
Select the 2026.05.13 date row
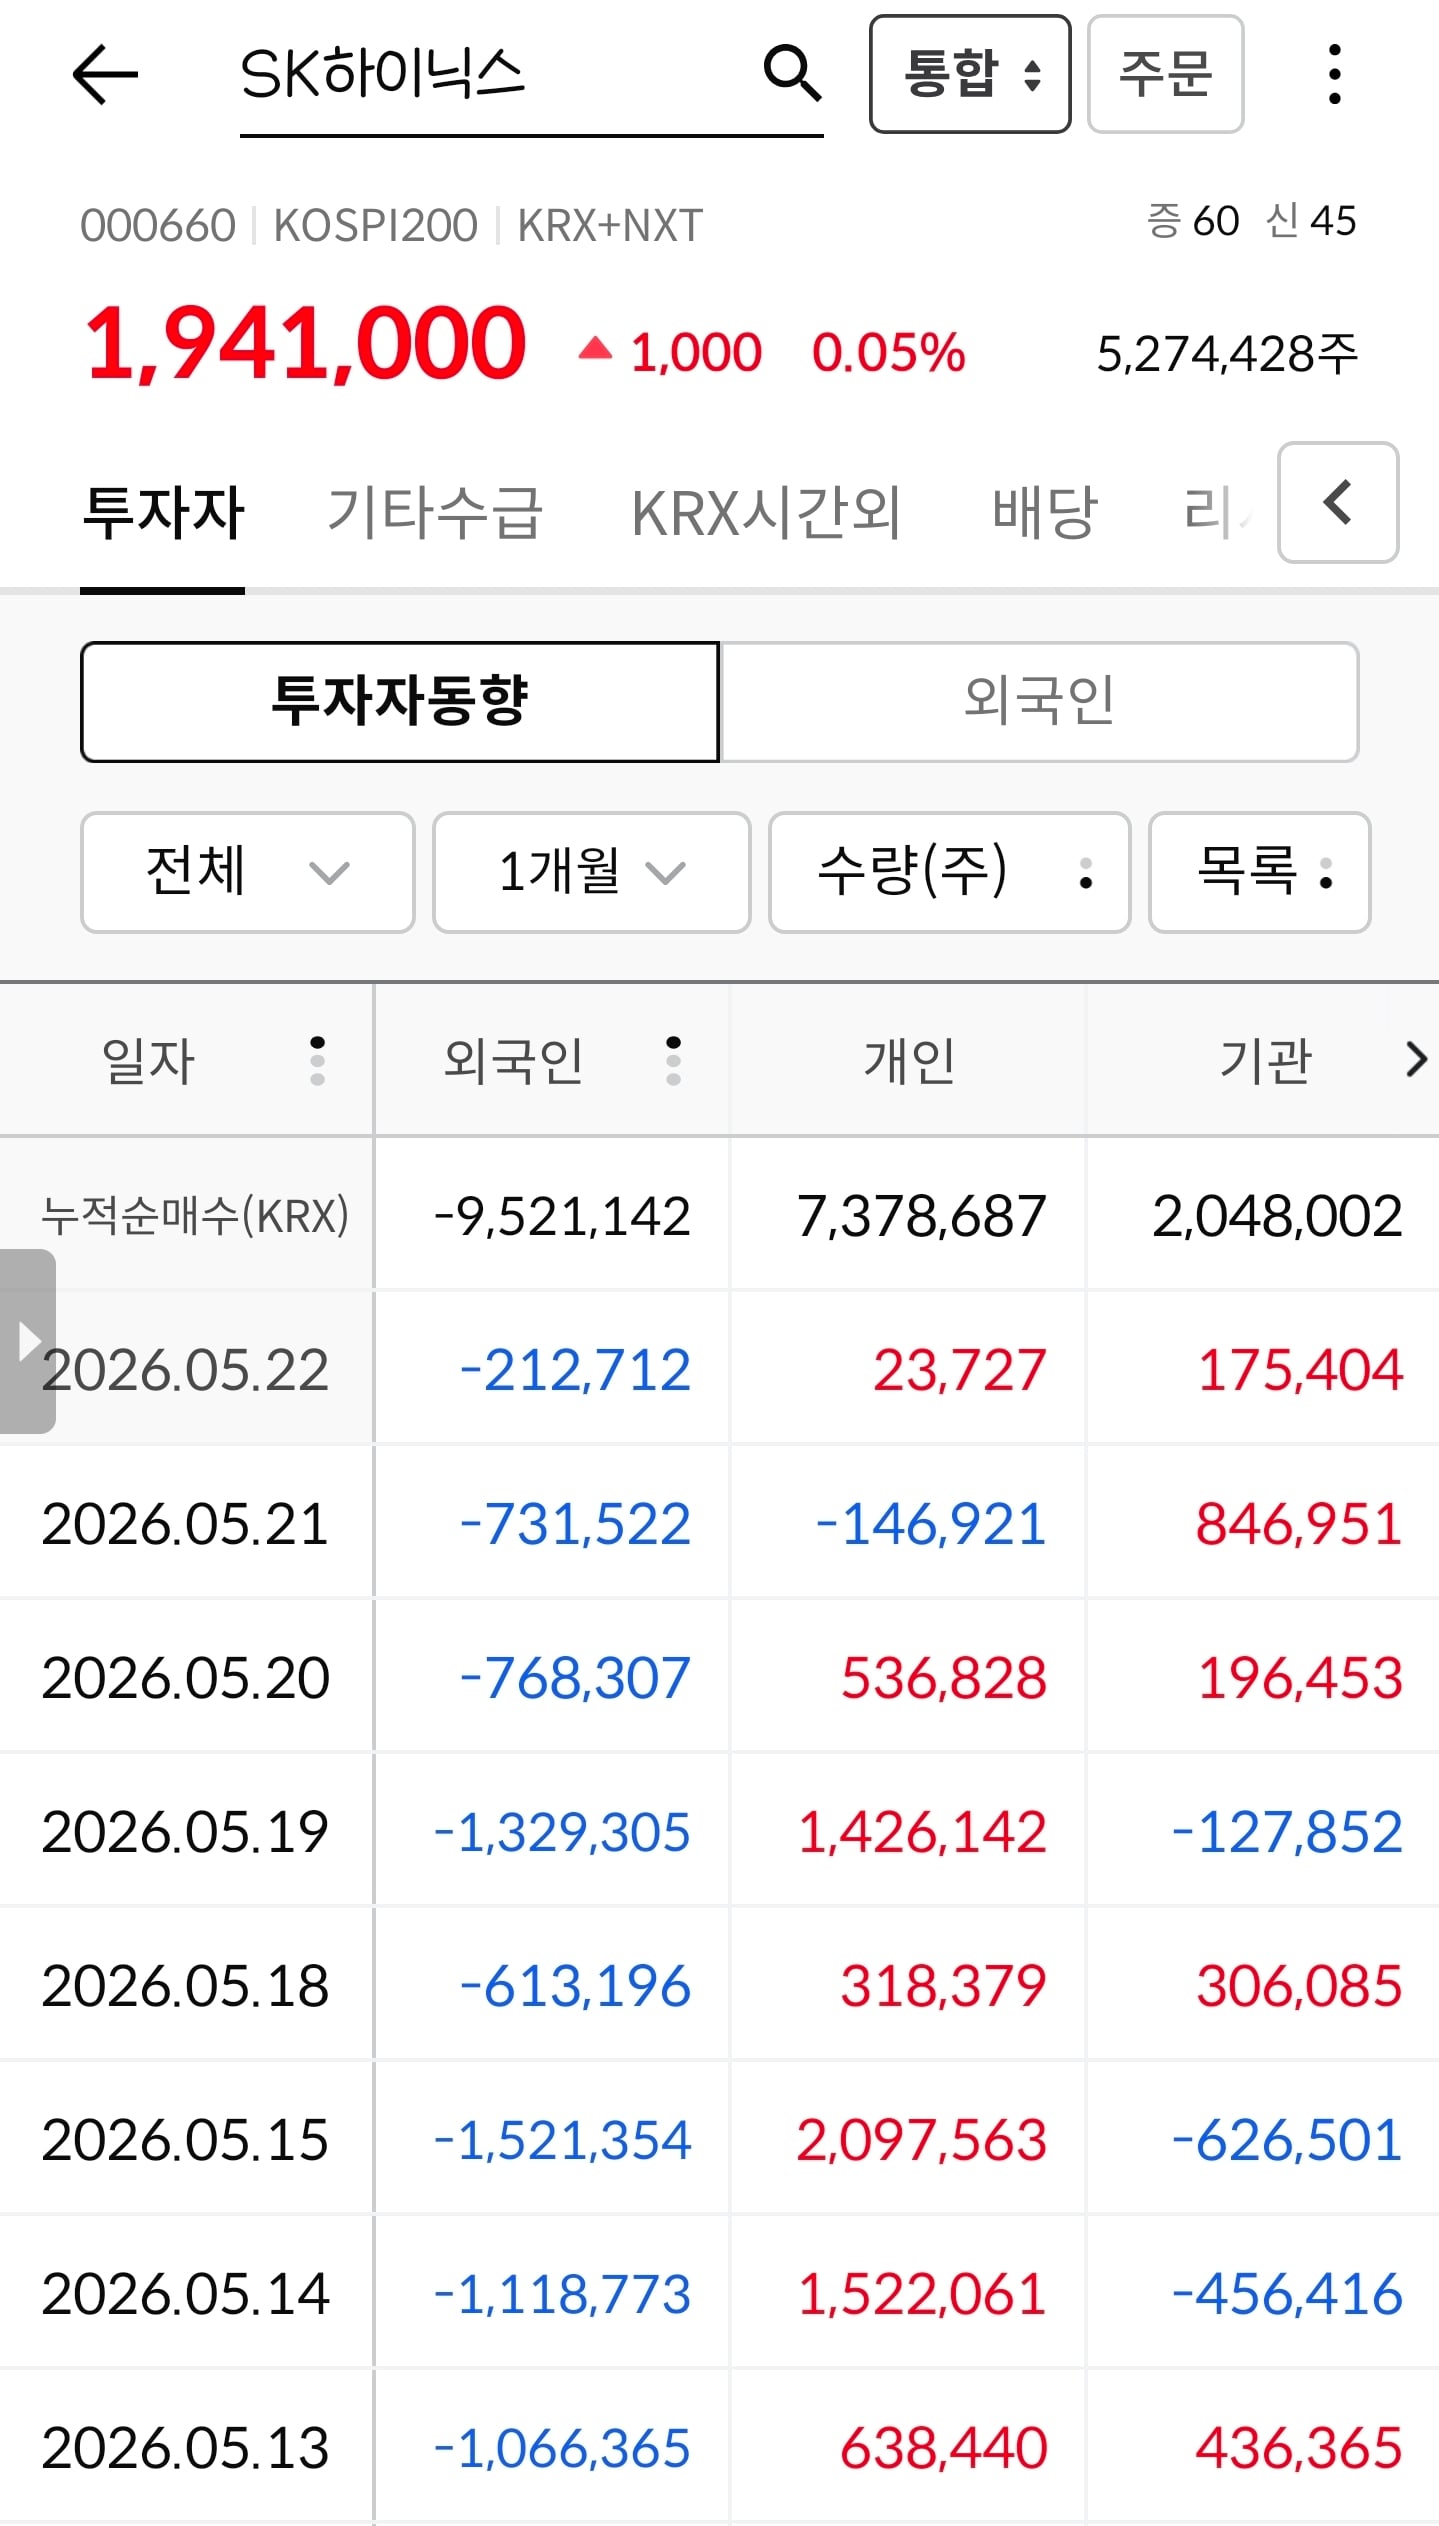click(x=185, y=2448)
